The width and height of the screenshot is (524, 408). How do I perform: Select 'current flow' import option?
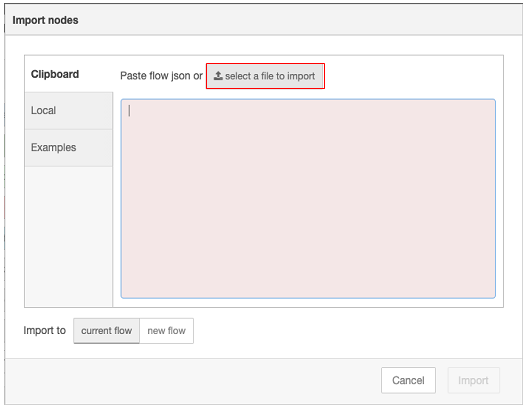click(107, 331)
